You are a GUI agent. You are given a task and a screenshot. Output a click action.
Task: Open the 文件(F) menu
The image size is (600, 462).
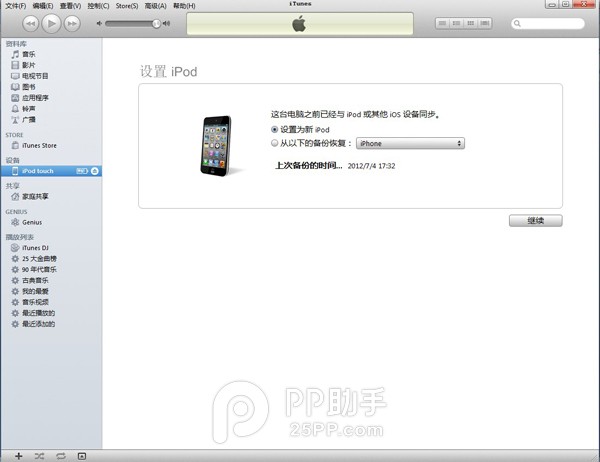tap(15, 6)
